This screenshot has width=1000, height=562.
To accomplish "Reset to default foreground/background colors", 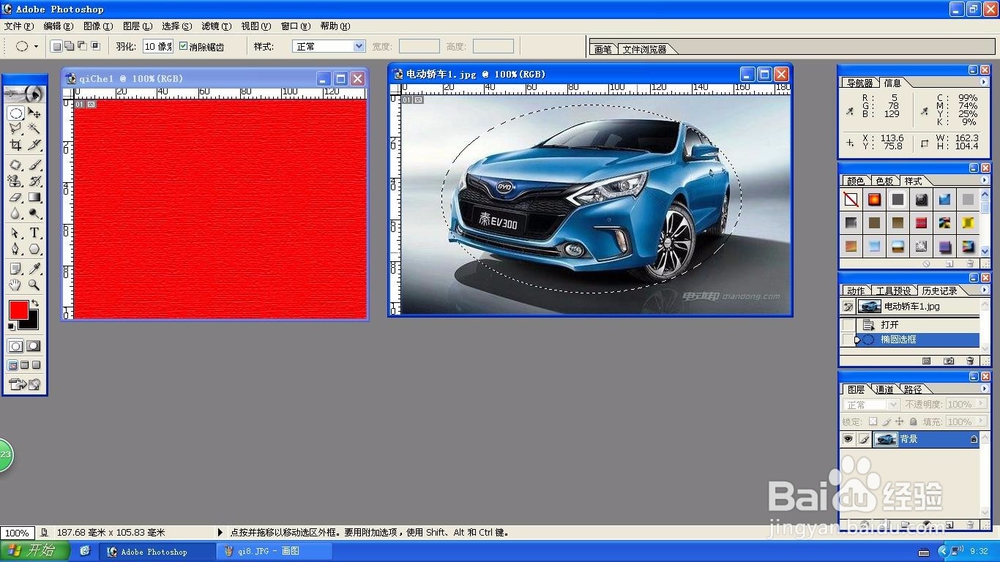I will pos(11,326).
